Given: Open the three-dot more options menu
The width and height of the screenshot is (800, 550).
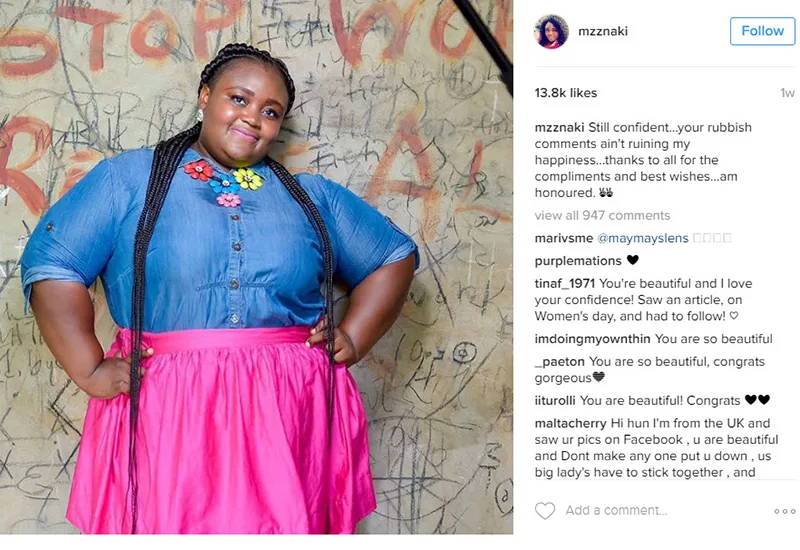Looking at the screenshot, I should 784,511.
